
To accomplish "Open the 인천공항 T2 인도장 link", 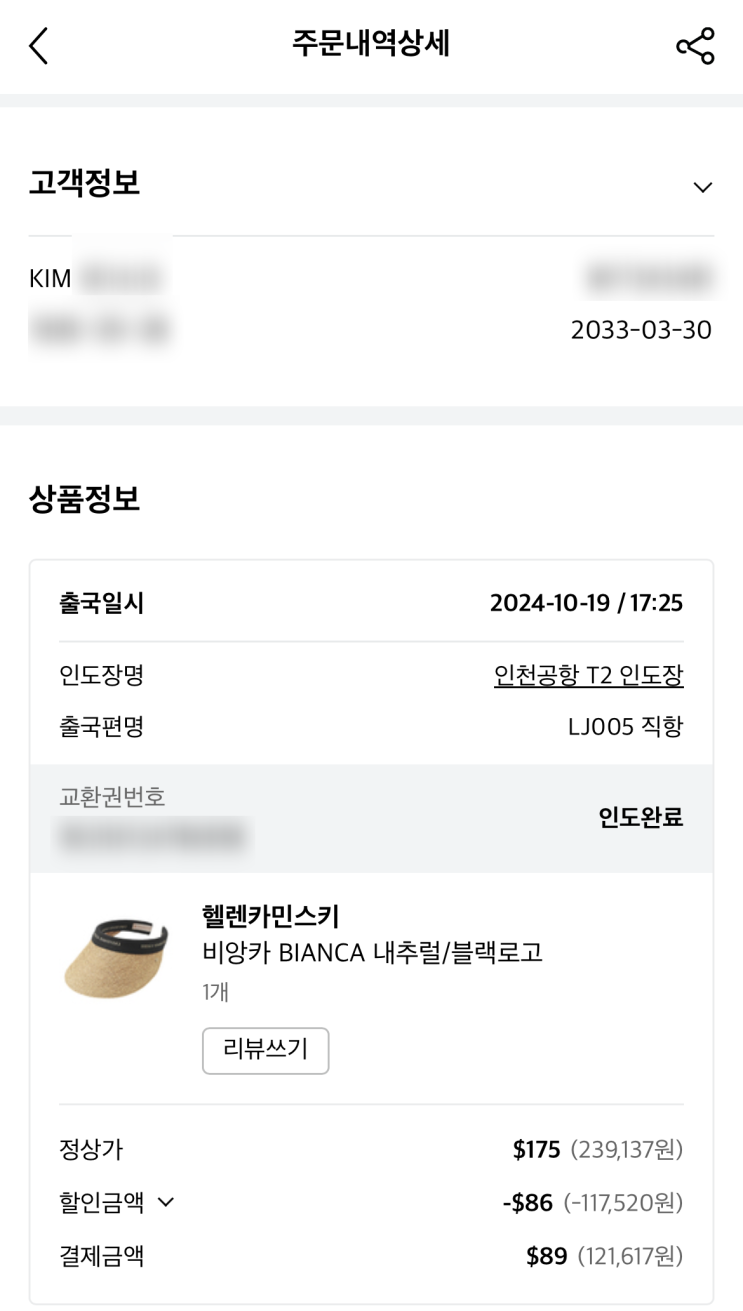I will pos(588,676).
